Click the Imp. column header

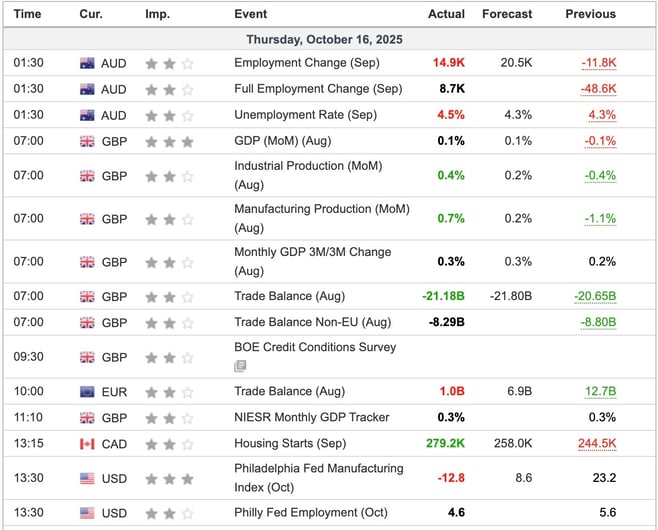[157, 14]
